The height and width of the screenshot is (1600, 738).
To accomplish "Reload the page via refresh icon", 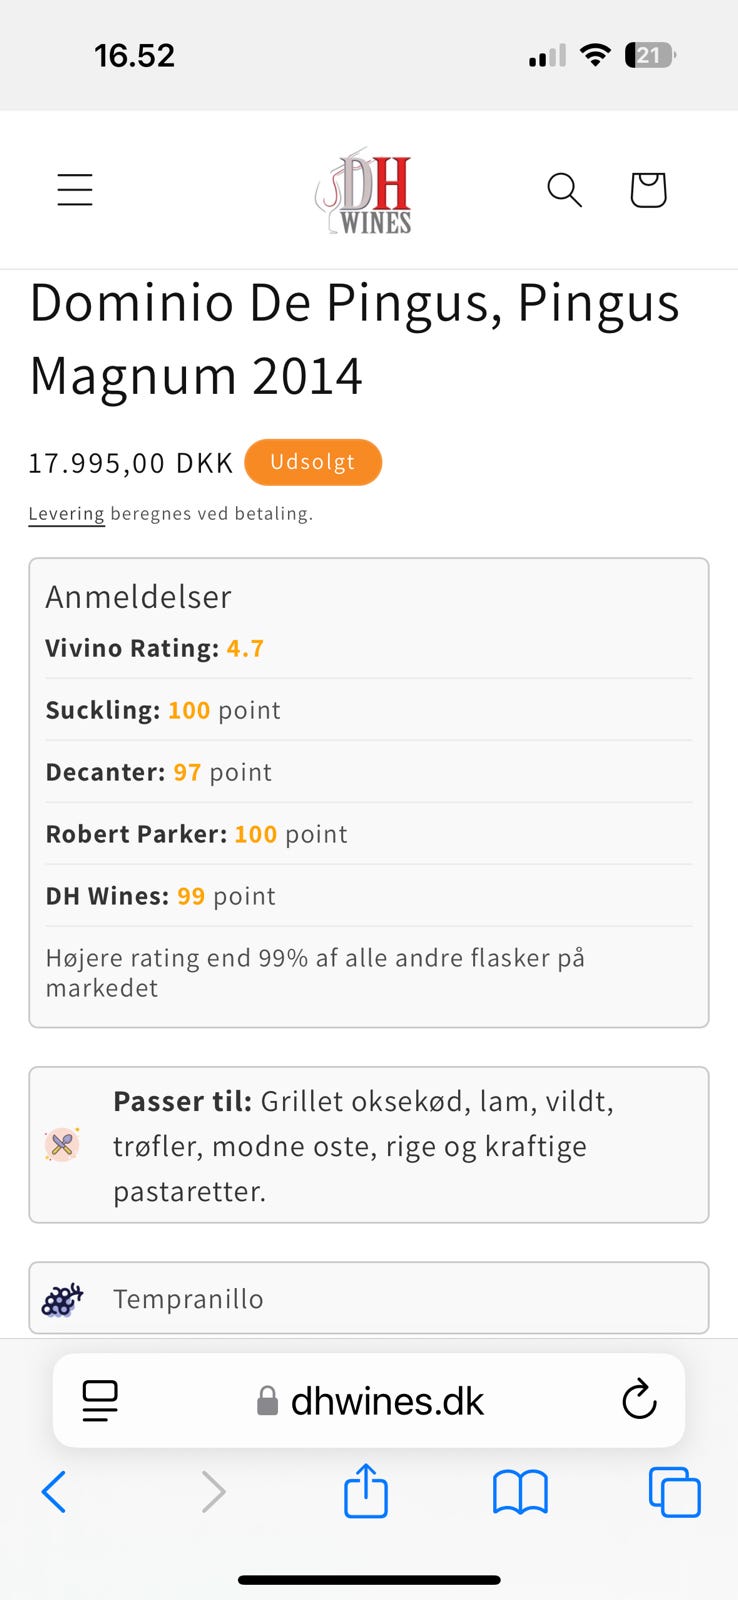I will [639, 1400].
